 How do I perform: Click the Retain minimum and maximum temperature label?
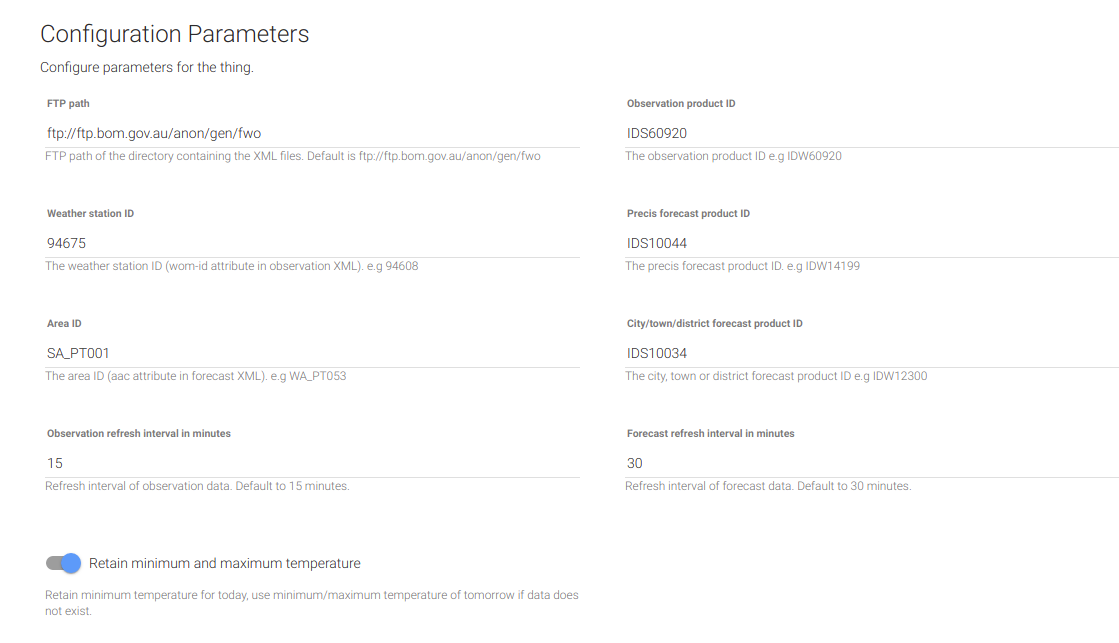225,563
